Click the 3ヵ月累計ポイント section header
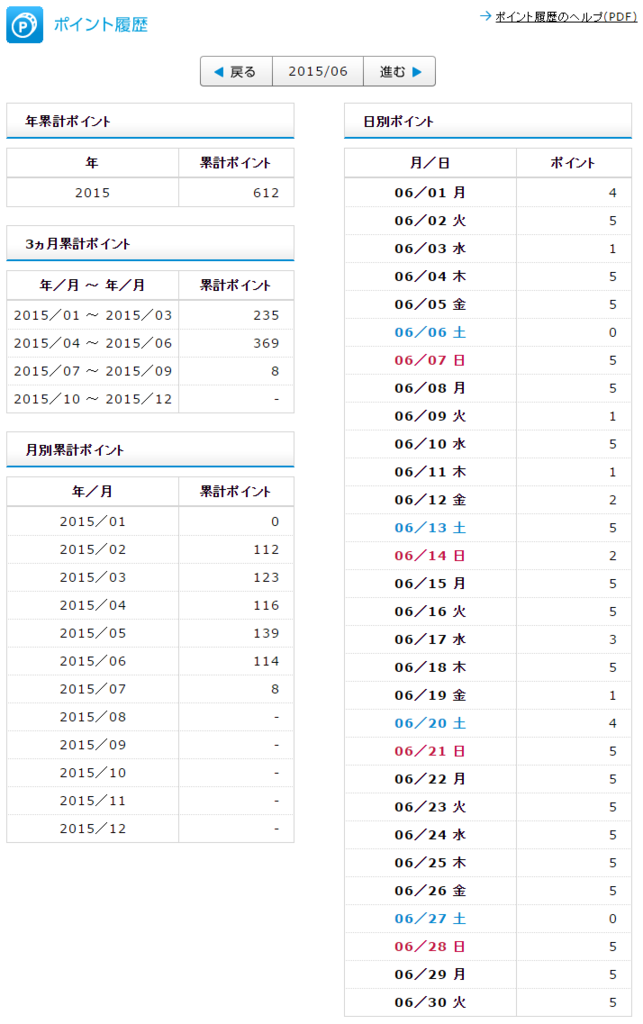 (150, 244)
